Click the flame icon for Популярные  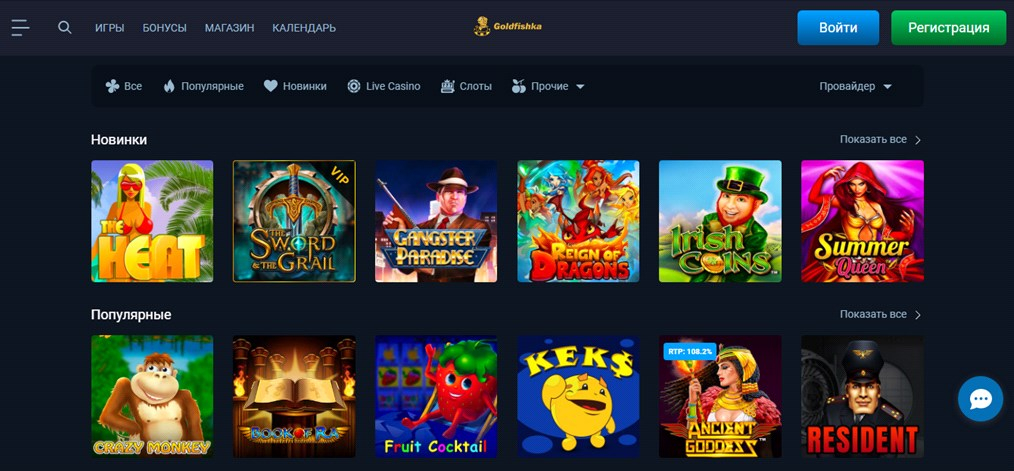point(169,86)
